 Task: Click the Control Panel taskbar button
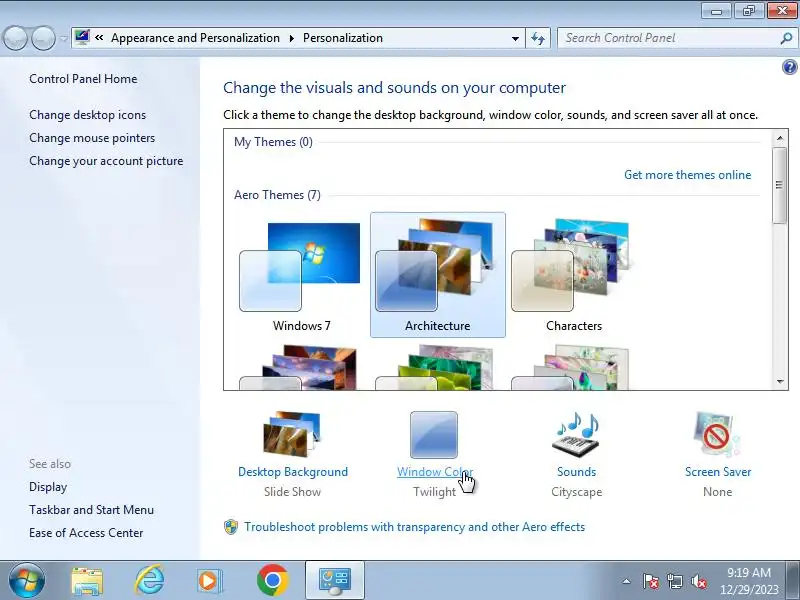tap(335, 580)
